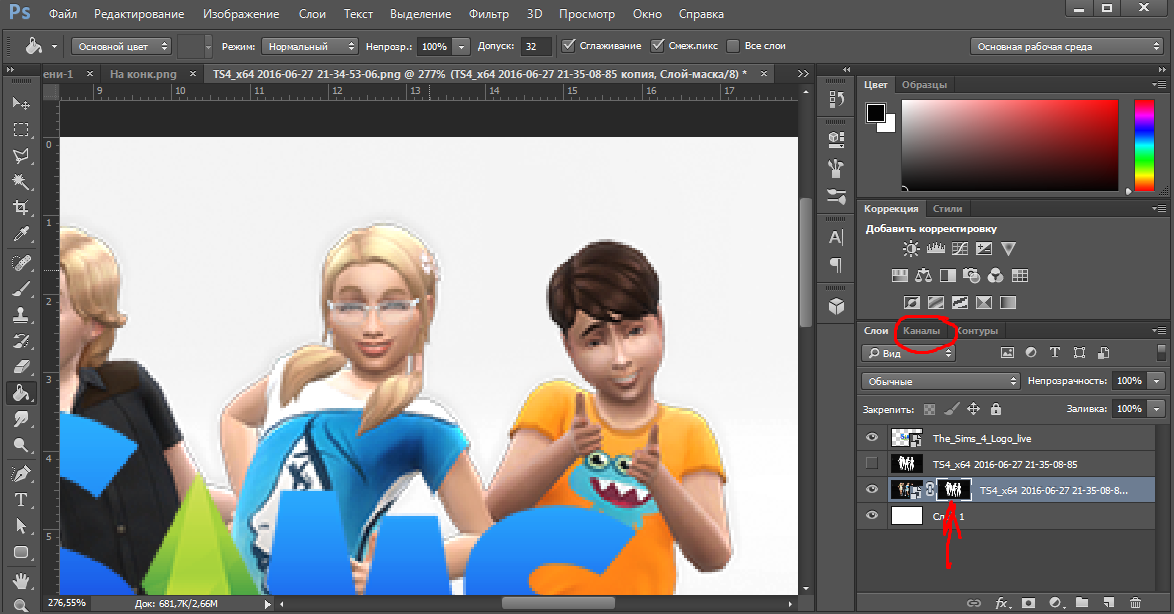Select the Eraser tool

pos(21,367)
